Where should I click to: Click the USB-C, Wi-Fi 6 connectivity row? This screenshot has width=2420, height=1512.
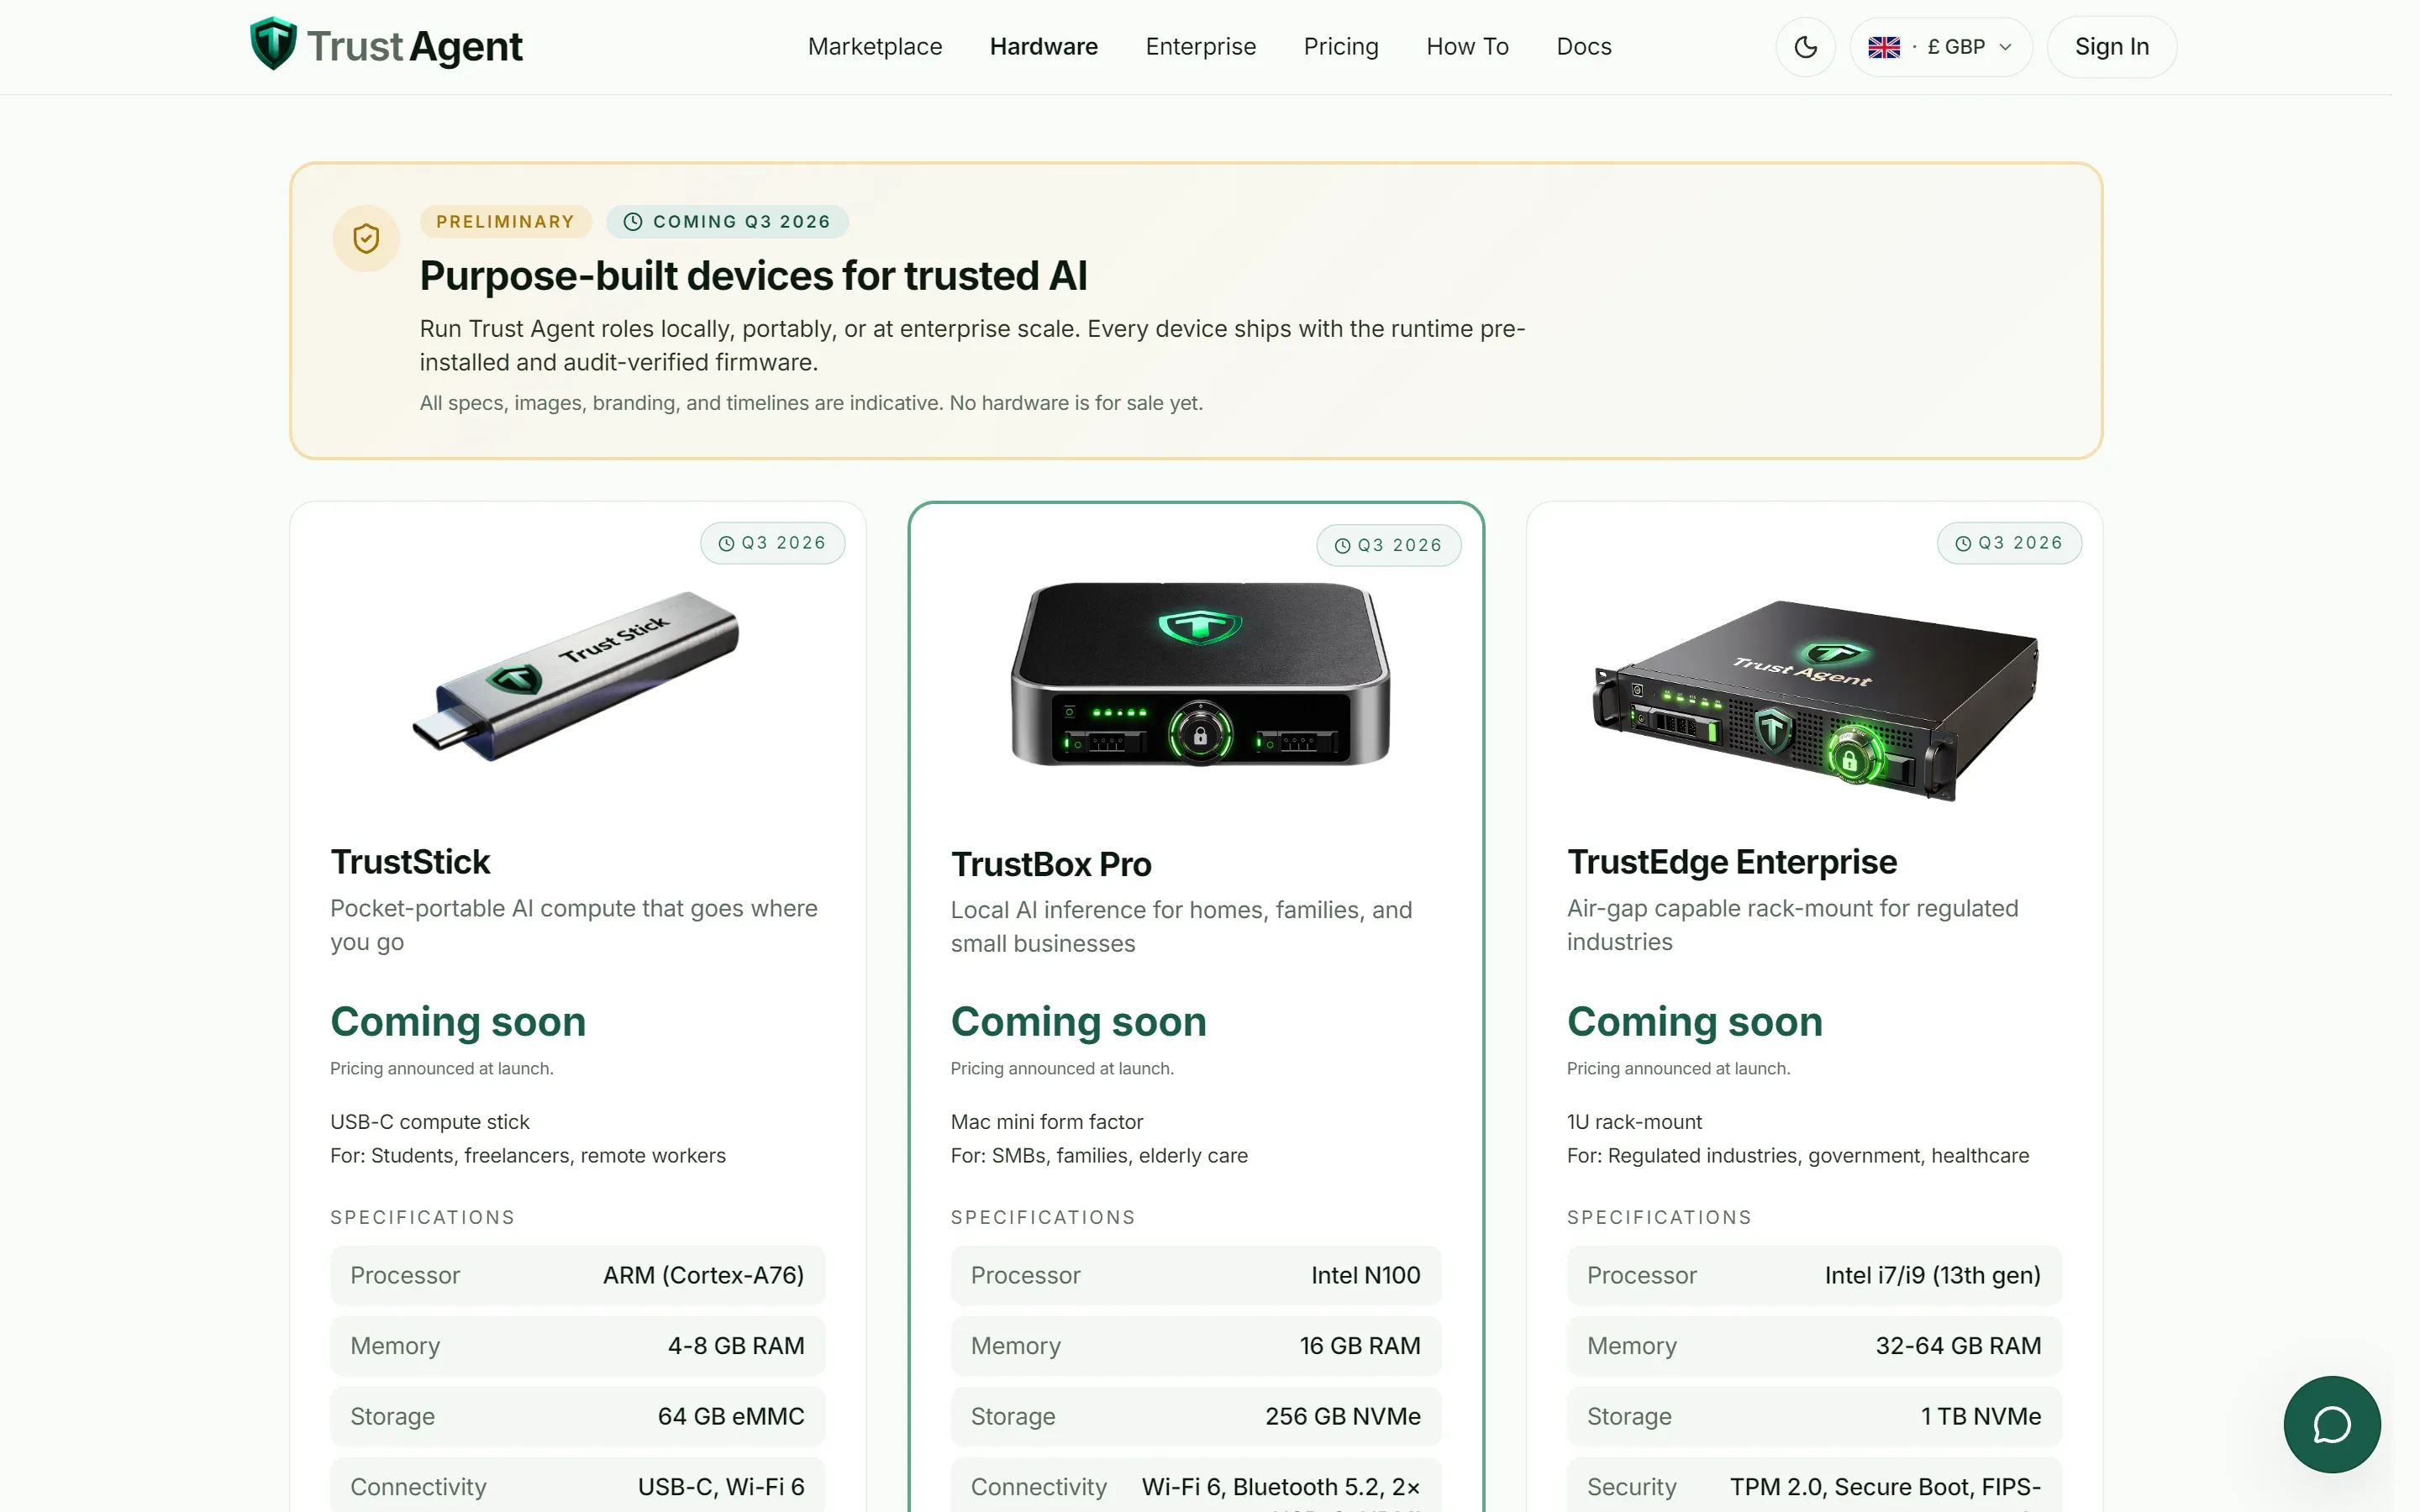tap(577, 1487)
